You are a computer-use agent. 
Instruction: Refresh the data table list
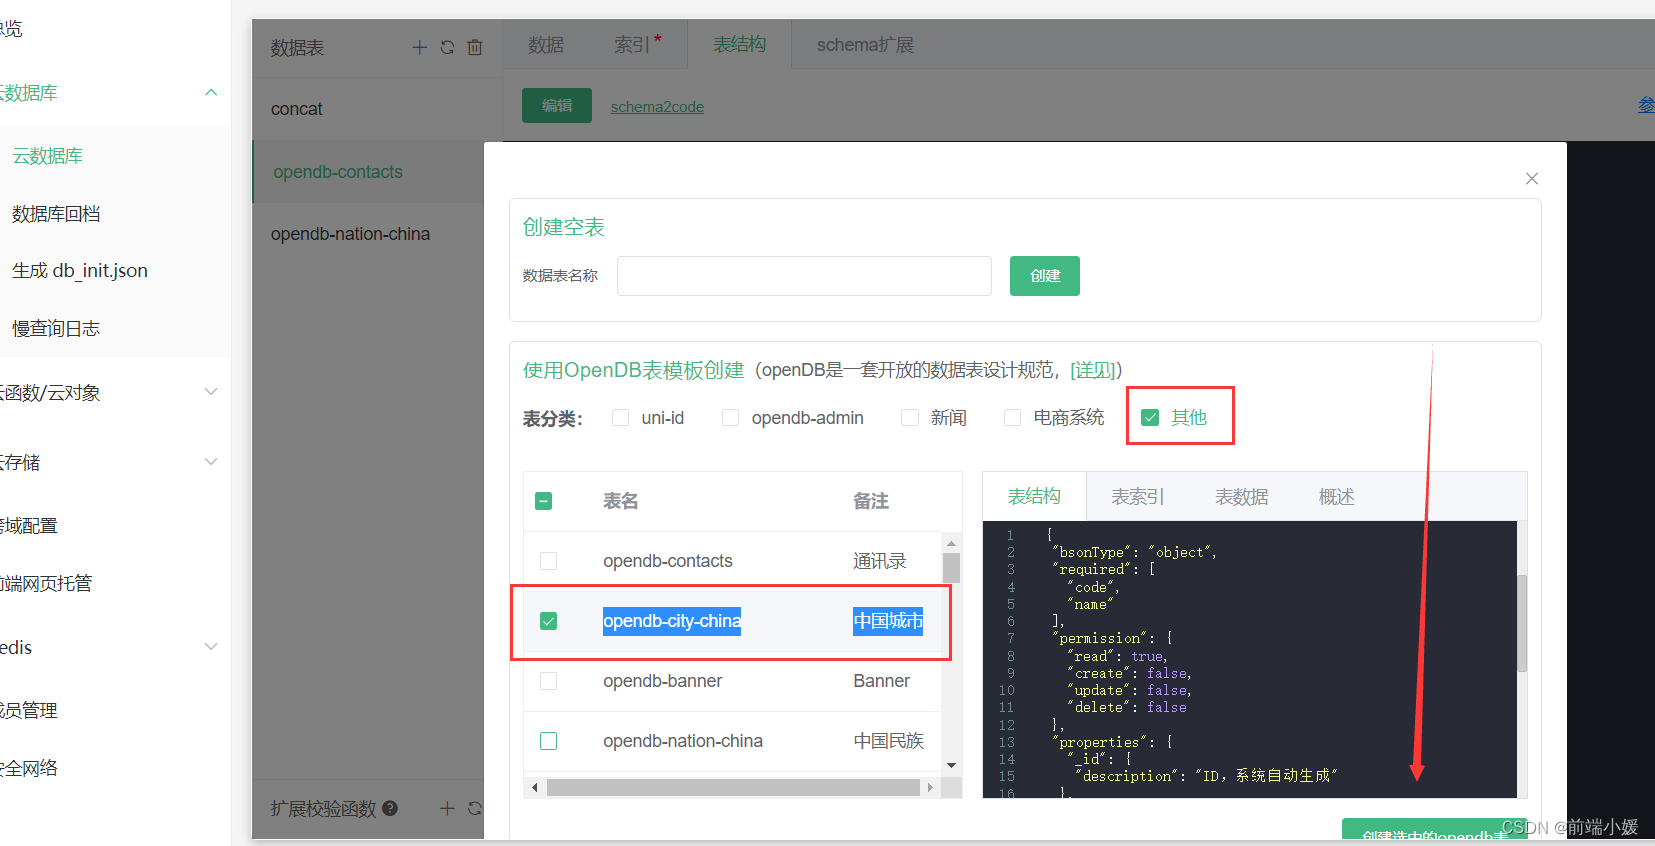[x=447, y=47]
